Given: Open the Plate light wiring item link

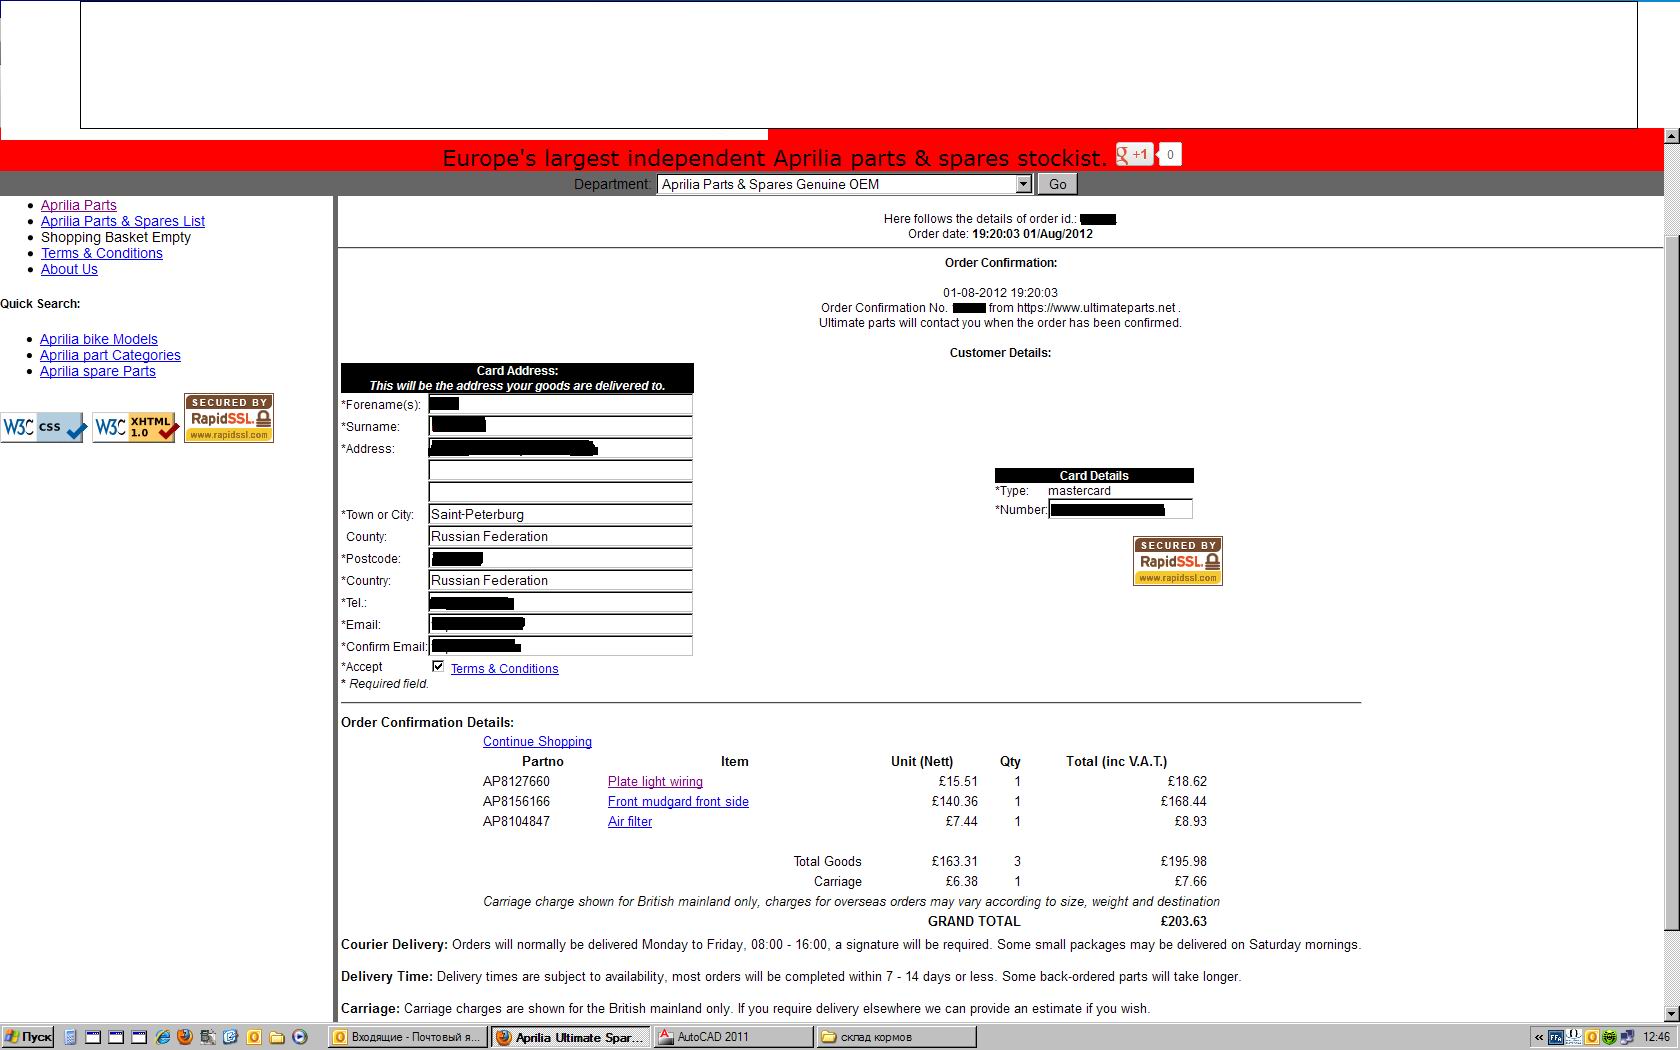Looking at the screenshot, I should tap(655, 782).
